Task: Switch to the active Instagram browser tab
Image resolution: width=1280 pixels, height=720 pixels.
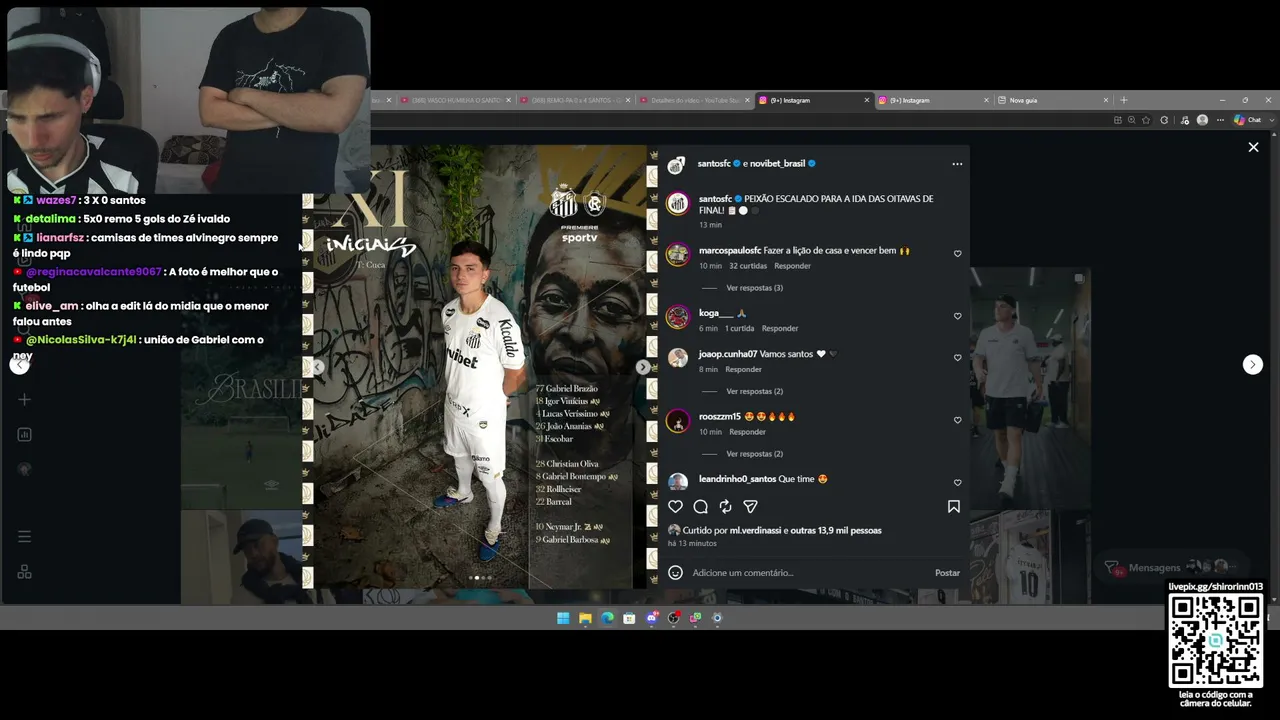Action: pyautogui.click(x=814, y=100)
